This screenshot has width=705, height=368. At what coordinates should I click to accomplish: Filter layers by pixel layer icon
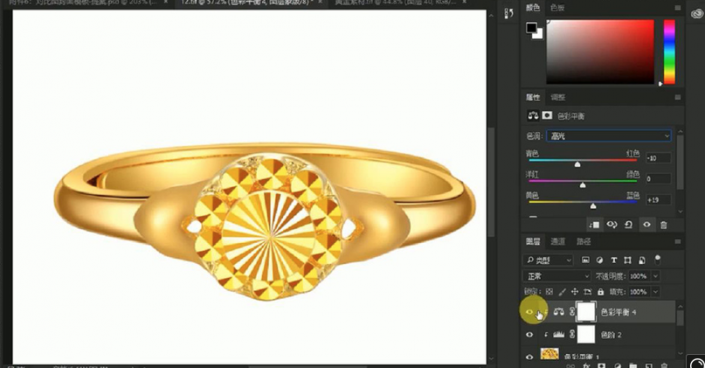click(585, 260)
